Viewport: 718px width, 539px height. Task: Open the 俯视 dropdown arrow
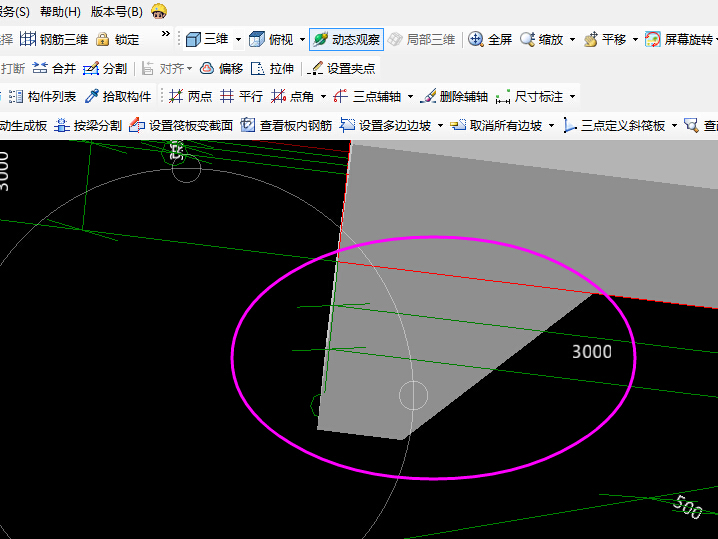click(x=302, y=40)
